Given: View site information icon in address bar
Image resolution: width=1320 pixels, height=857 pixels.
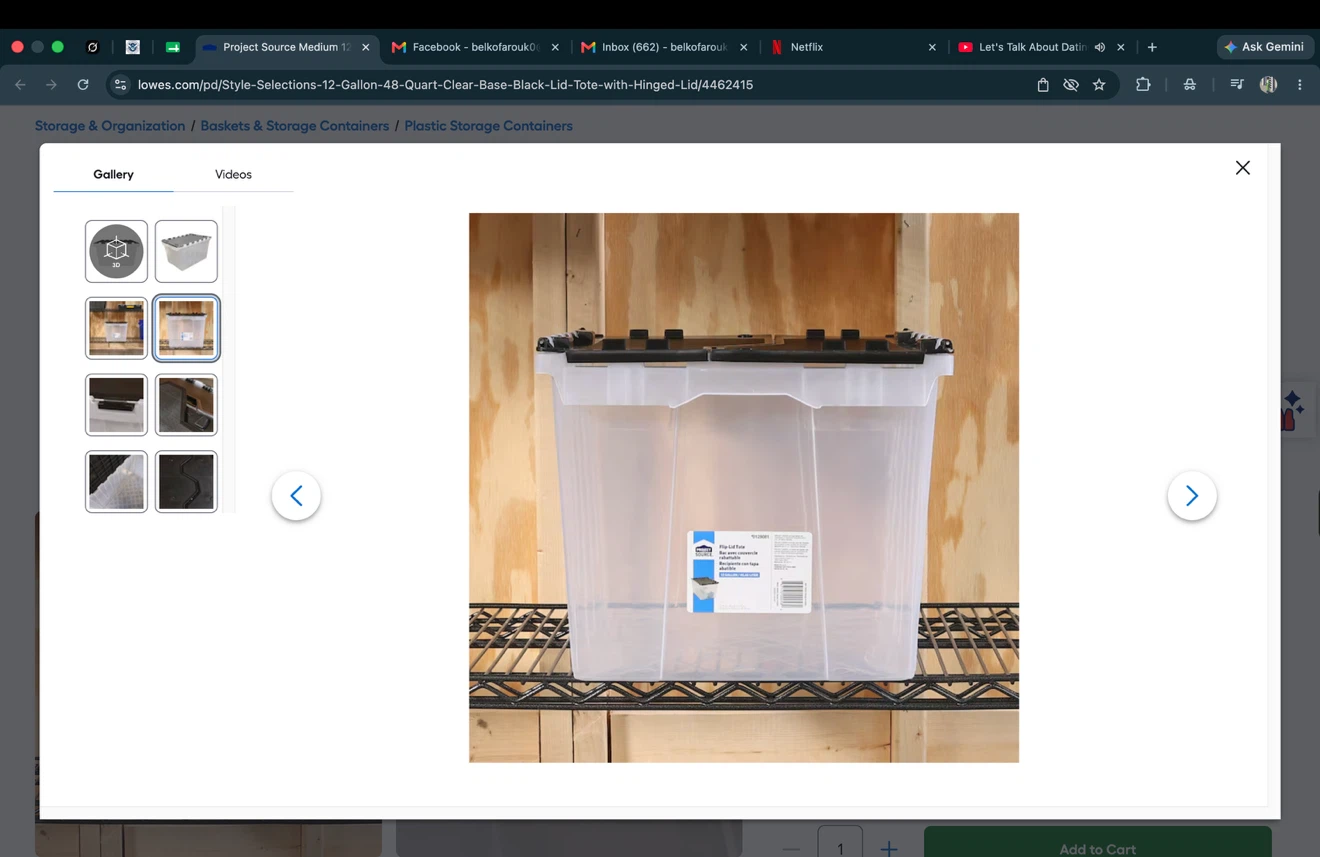Looking at the screenshot, I should coord(120,85).
